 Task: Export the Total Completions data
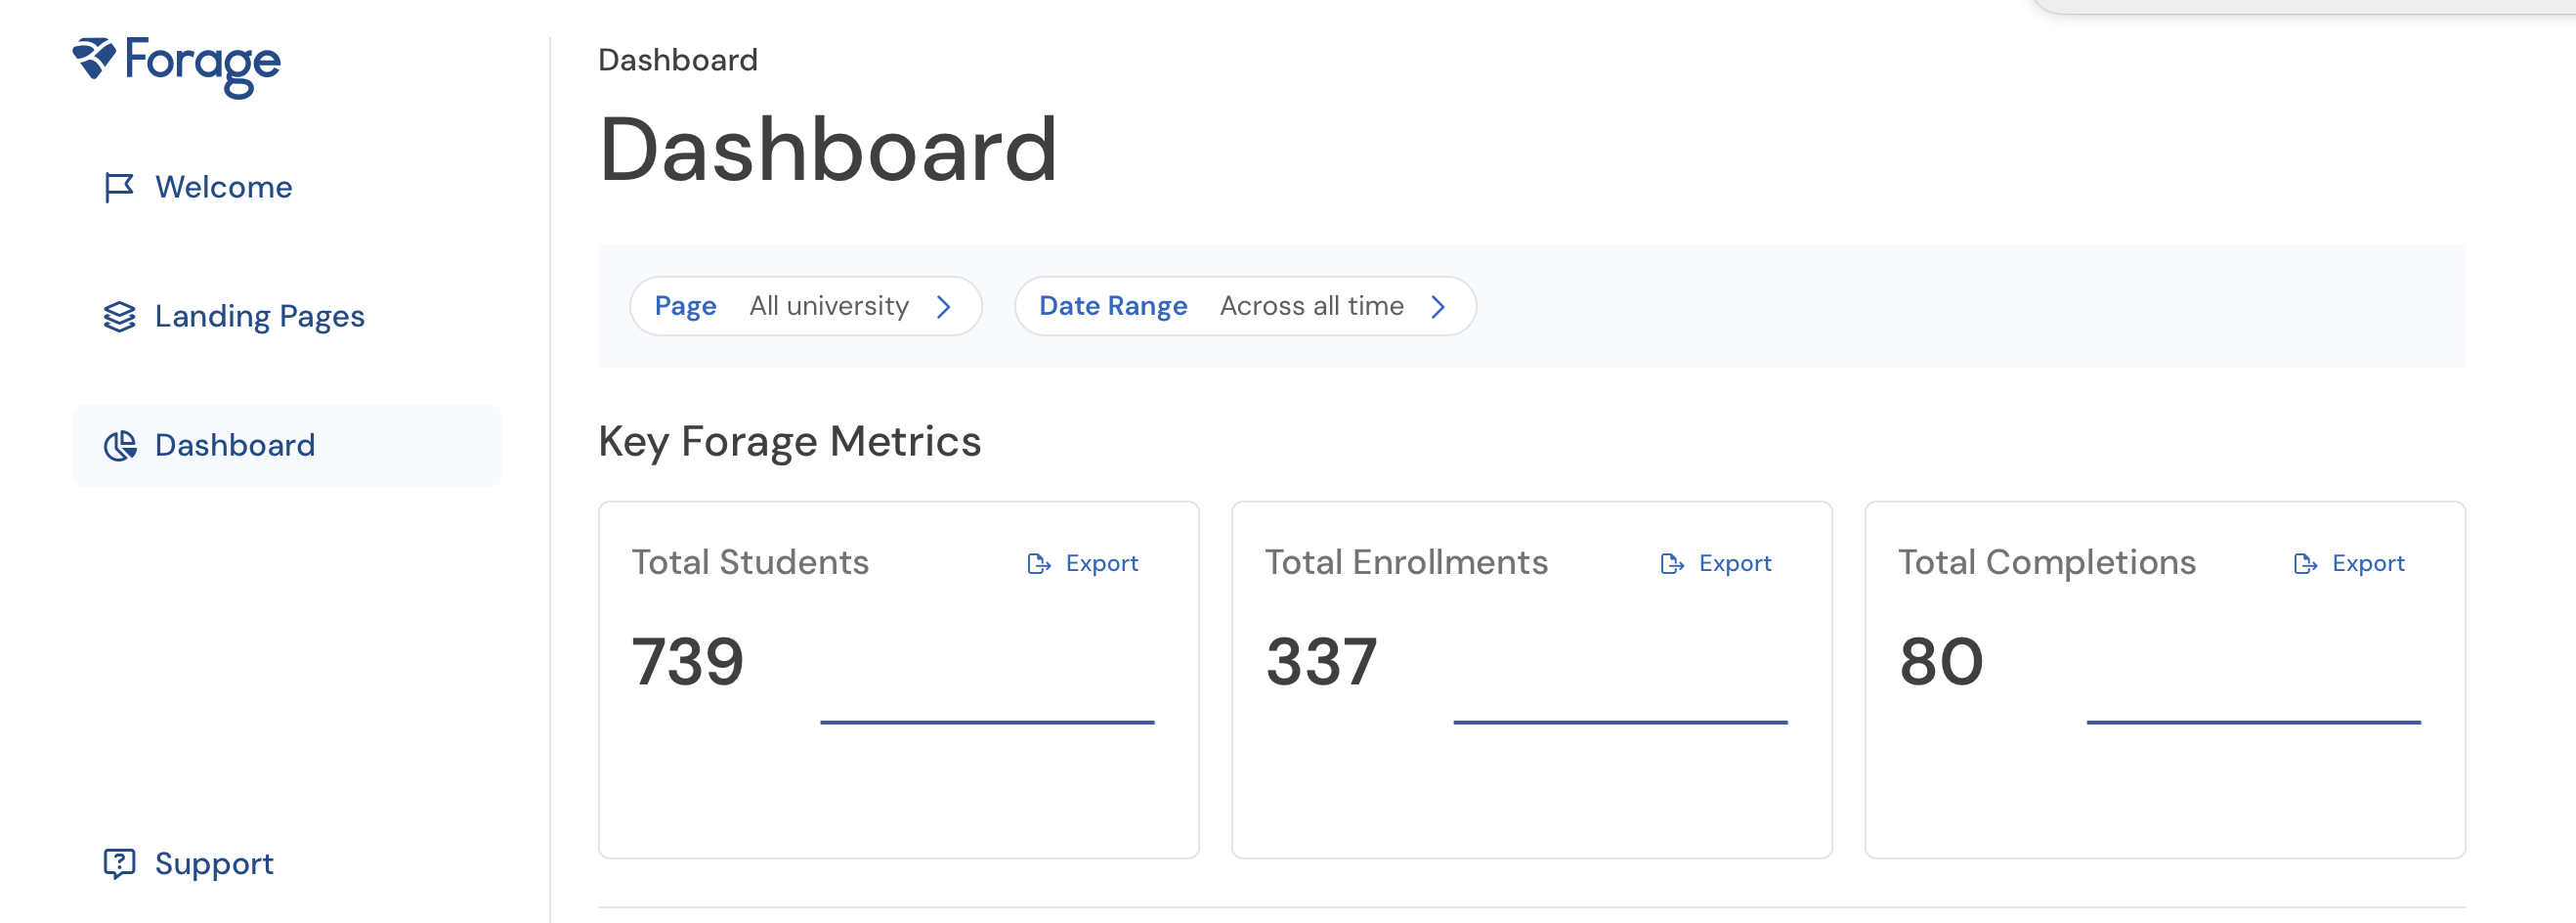point(2349,564)
